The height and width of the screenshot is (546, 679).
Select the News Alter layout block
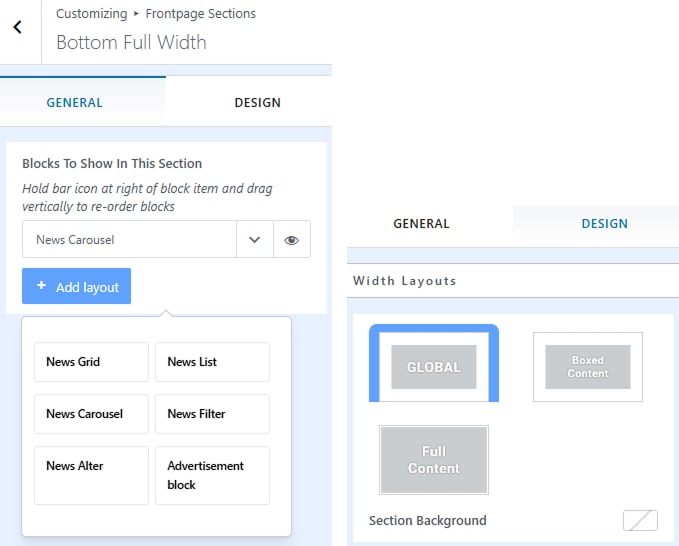pyautogui.click(x=91, y=475)
